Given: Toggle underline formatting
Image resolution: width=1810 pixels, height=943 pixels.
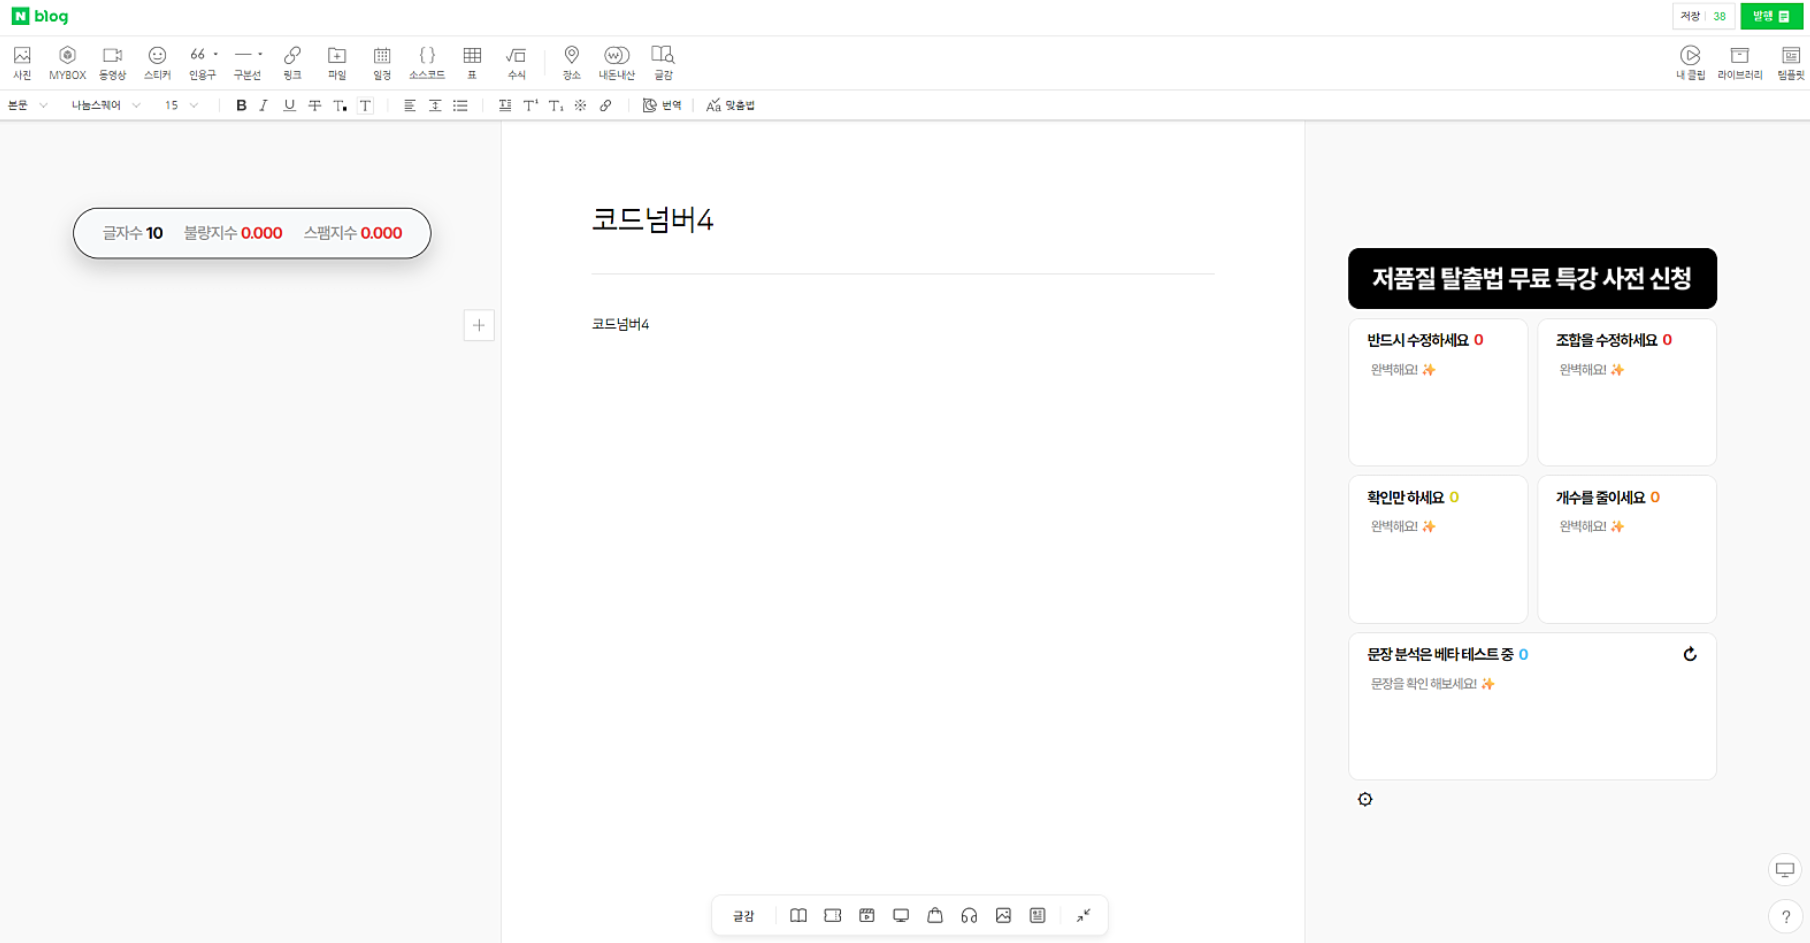Looking at the screenshot, I should (x=289, y=105).
